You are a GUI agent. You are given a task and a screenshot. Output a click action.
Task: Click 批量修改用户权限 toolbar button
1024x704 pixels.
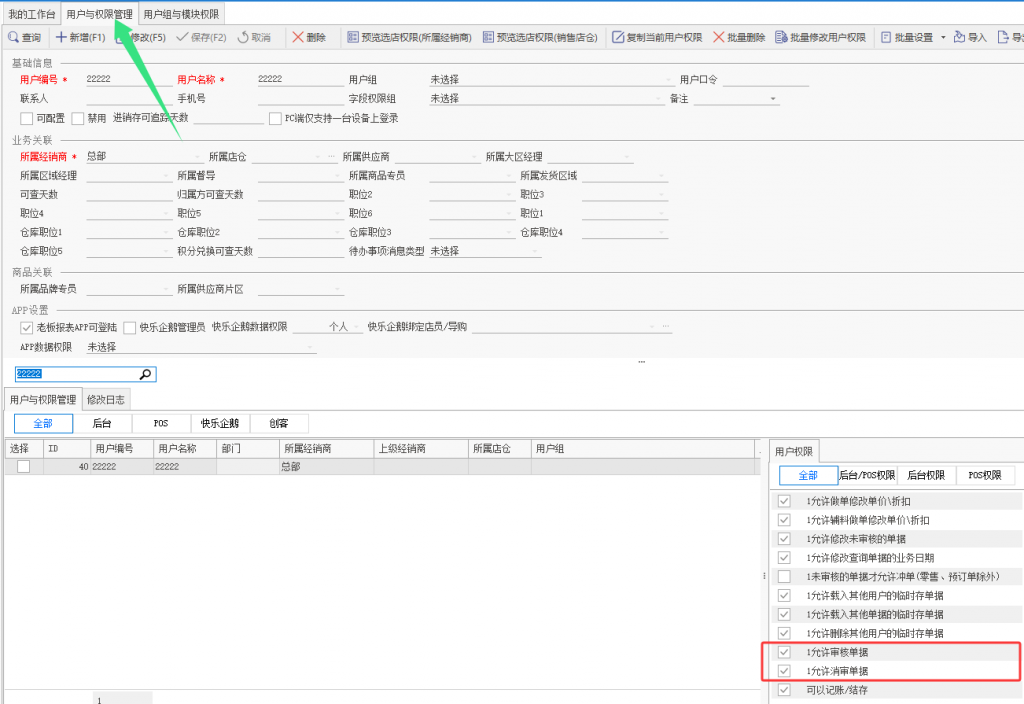coord(820,37)
